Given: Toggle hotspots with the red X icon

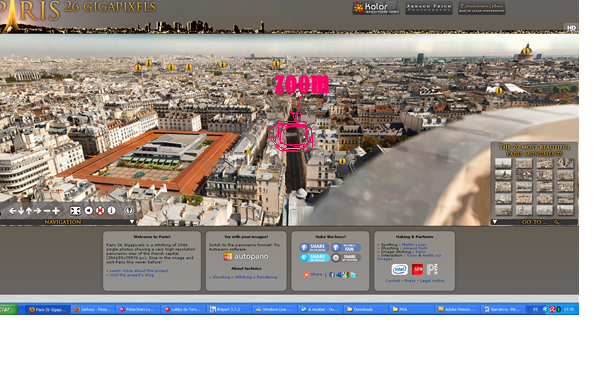Looking at the screenshot, I should point(100,210).
